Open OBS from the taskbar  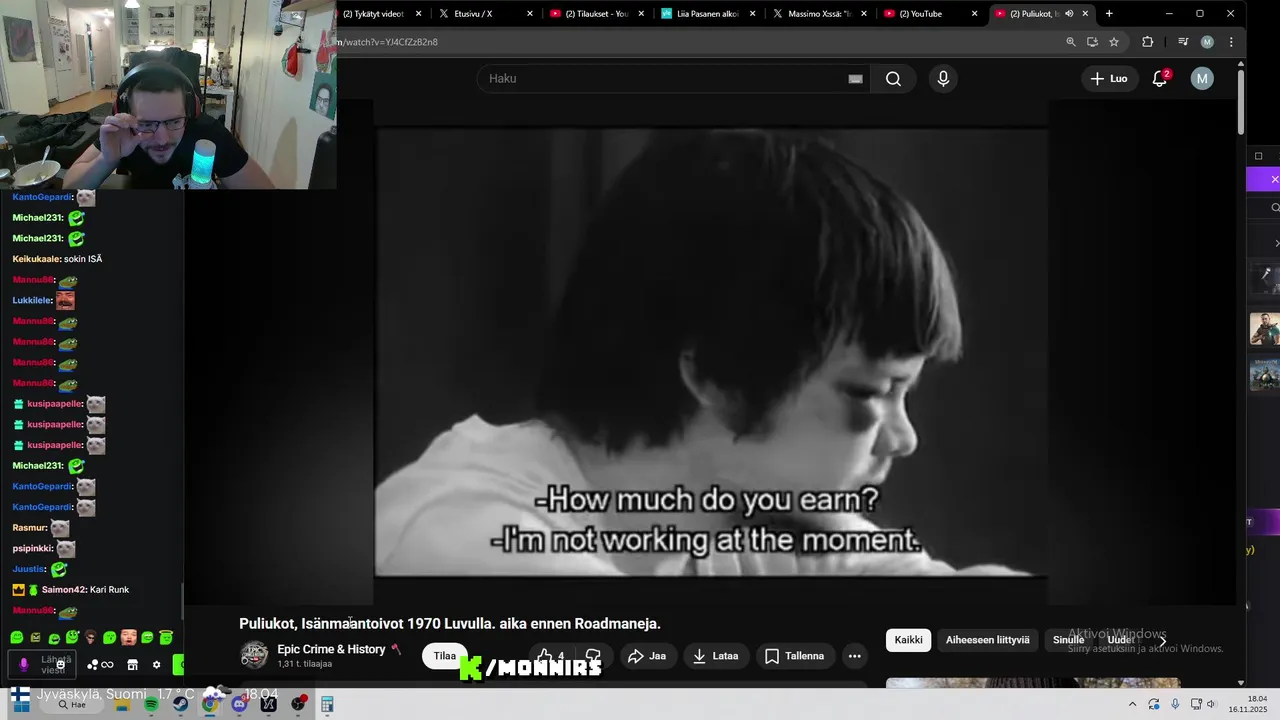click(298, 704)
